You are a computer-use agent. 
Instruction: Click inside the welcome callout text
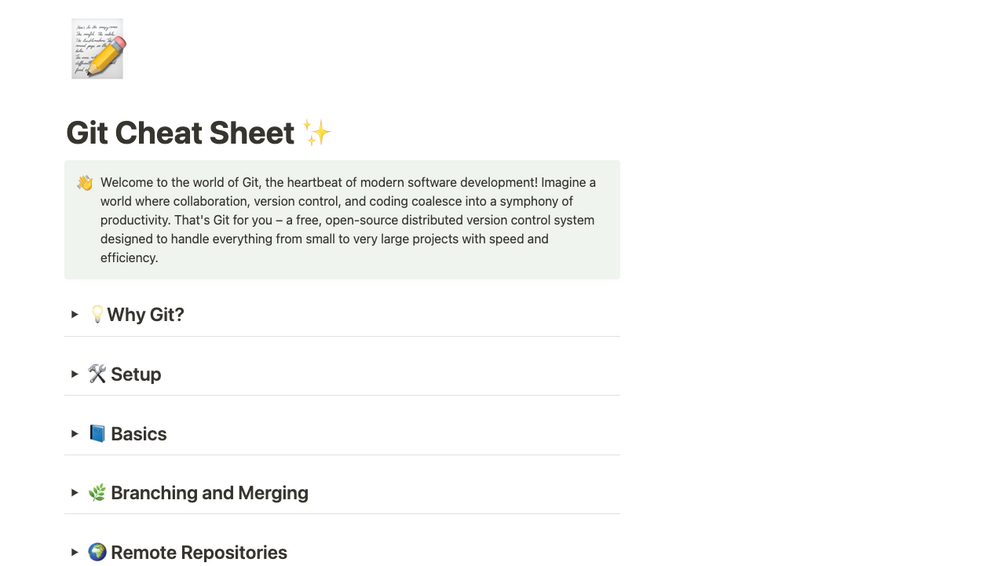pos(347,220)
